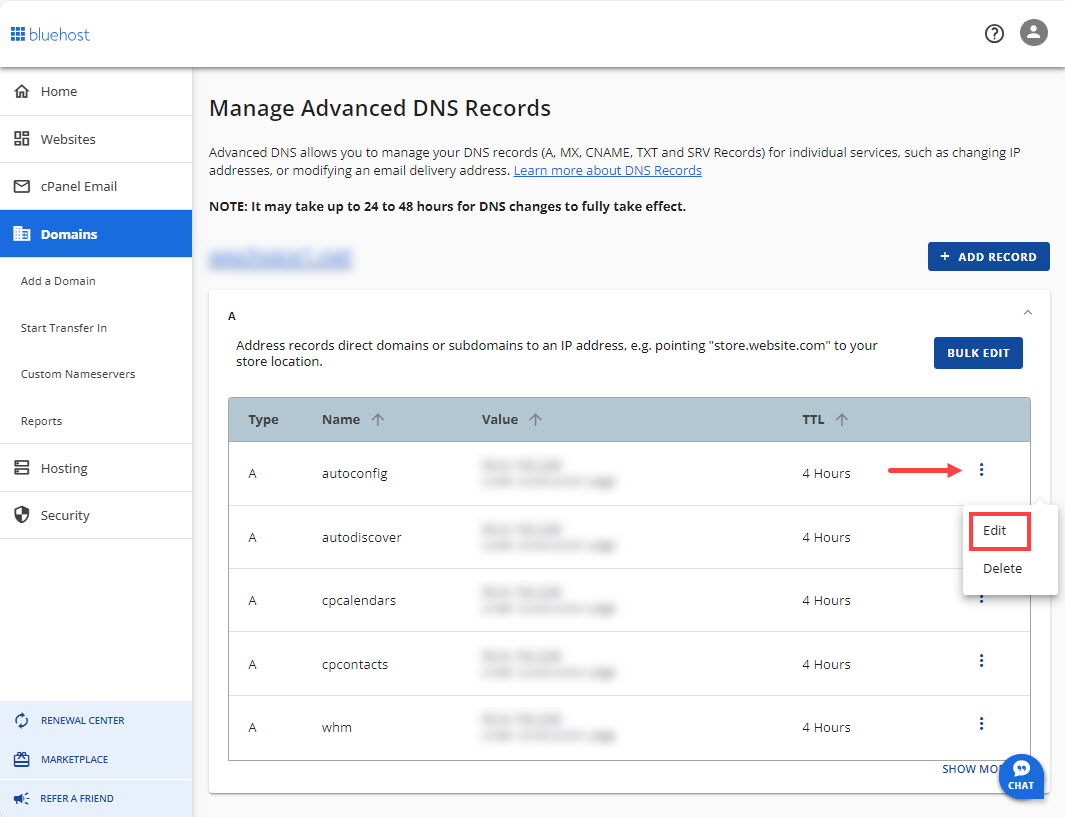
Task: Click 4 Hours TTL in autodiscover row
Action: point(826,537)
